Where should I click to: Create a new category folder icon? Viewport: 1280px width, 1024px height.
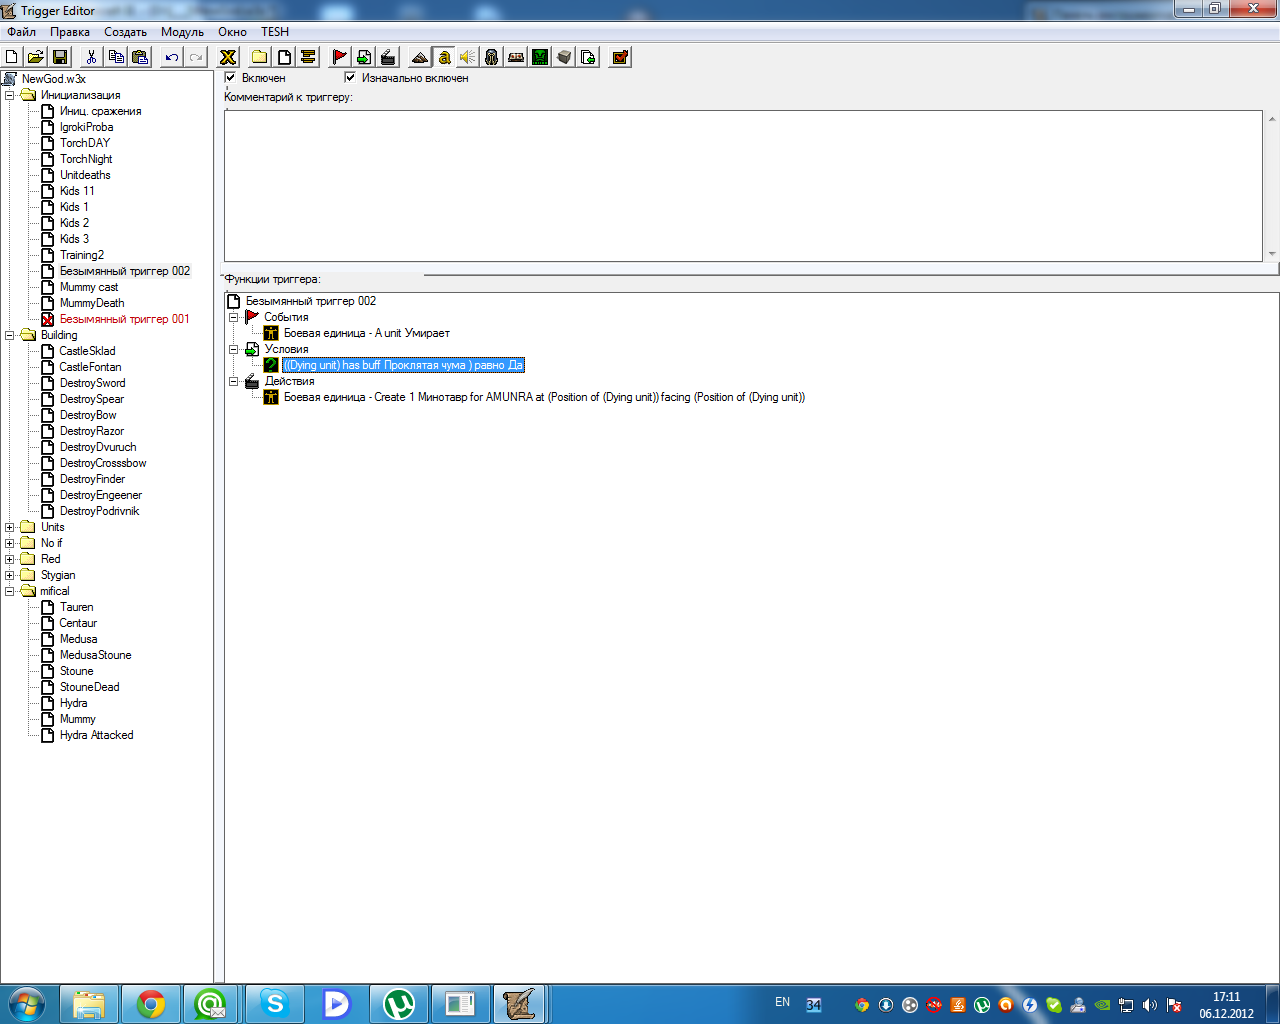pos(260,57)
